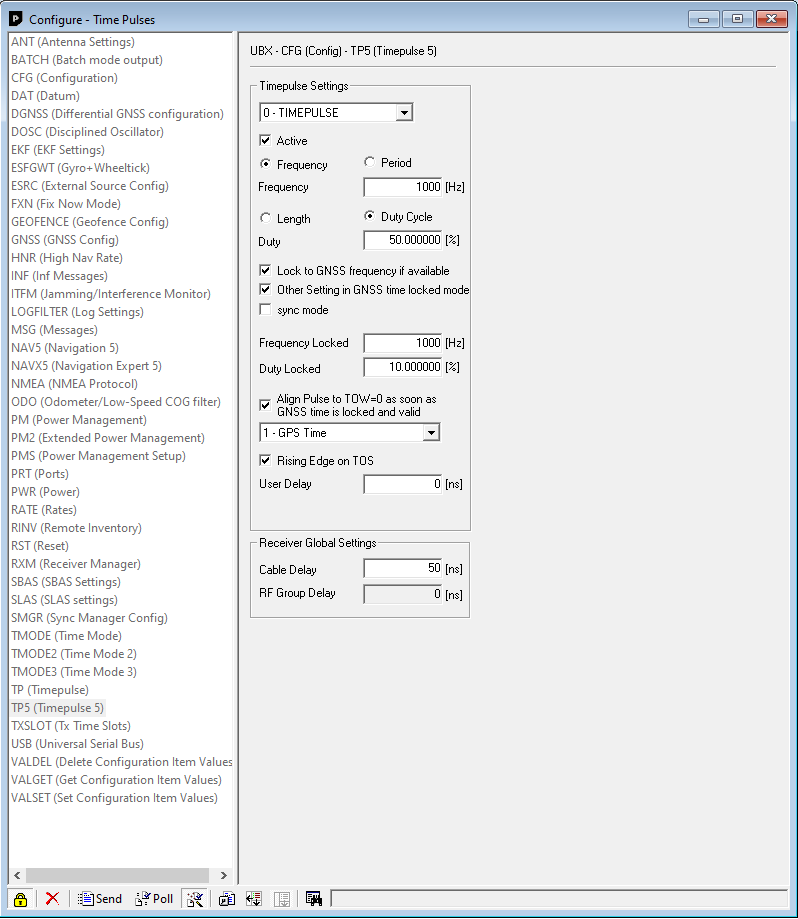Click the Poll message button
798x919 pixels.
coord(154,898)
